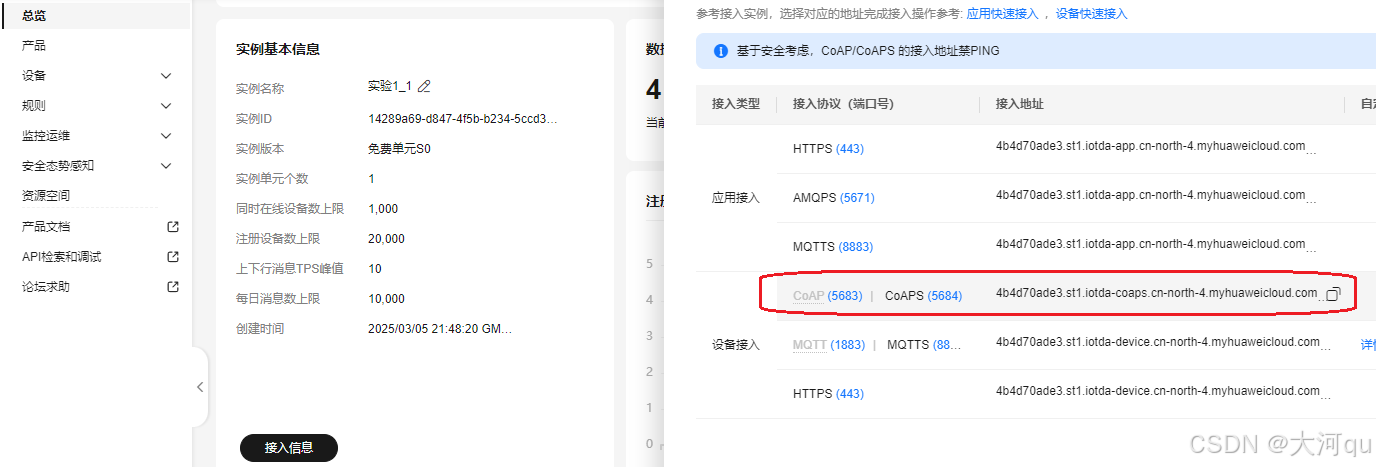1376x467 pixels.
Task: Open 总览 in the sidebar
Action: (x=34, y=15)
